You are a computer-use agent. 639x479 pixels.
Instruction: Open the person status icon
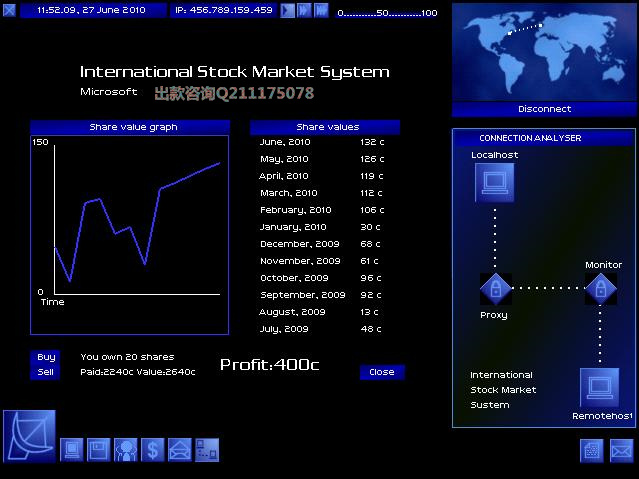tap(126, 450)
